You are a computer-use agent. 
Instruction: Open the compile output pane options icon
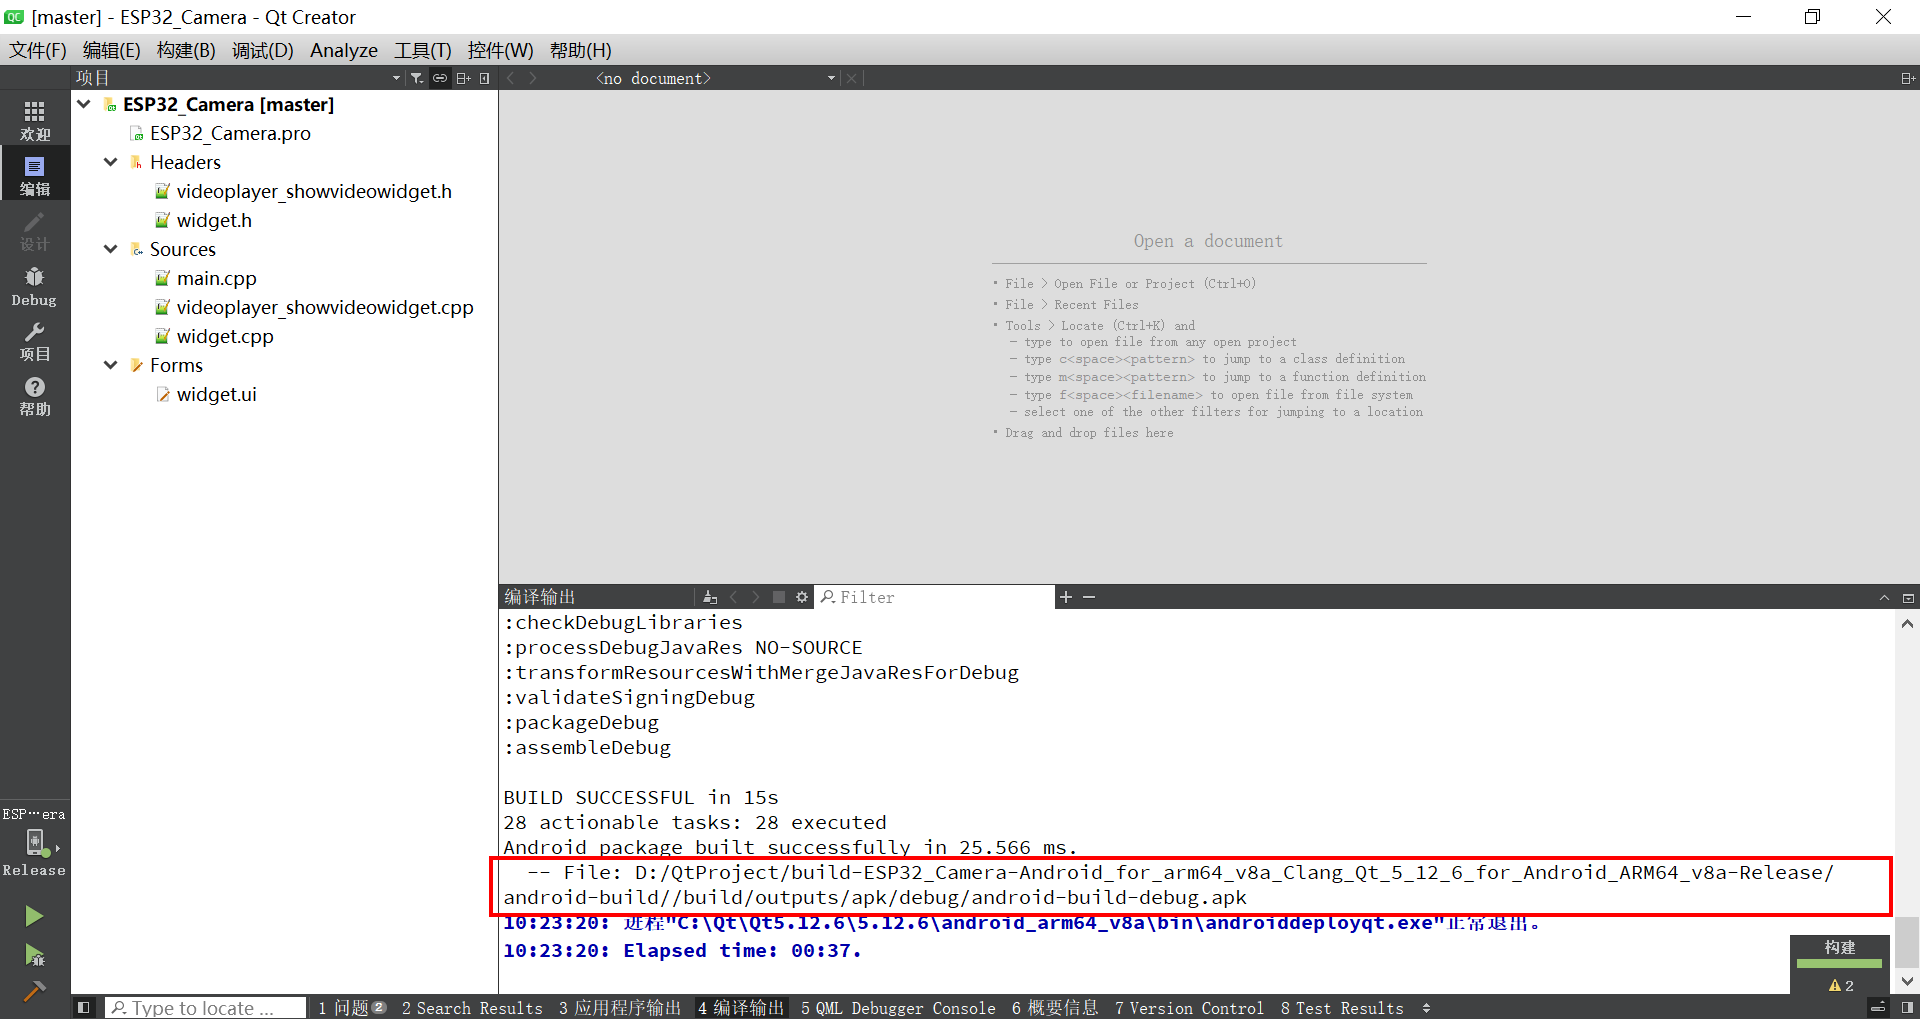(x=710, y=597)
